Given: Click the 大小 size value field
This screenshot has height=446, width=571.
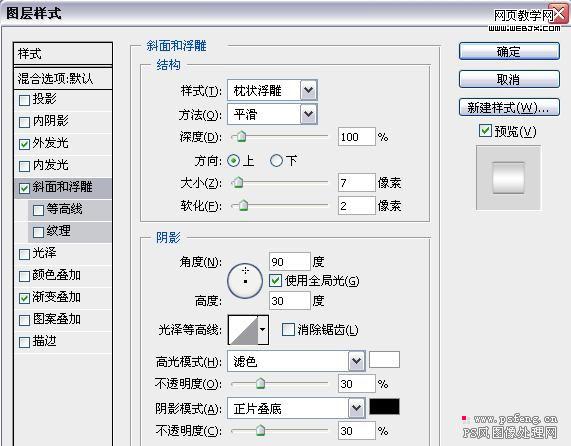Looking at the screenshot, I should coord(357,182).
